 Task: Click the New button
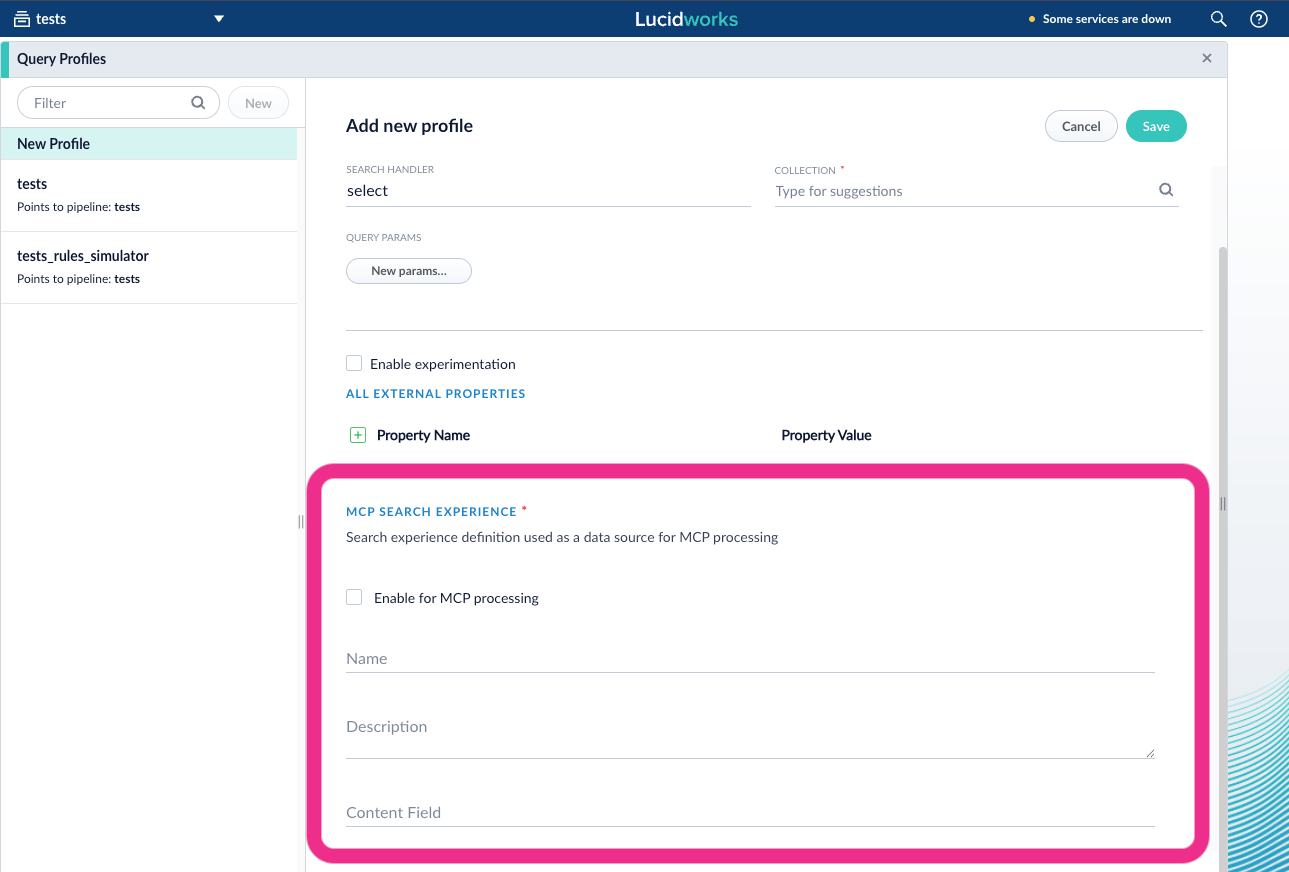[x=258, y=103]
